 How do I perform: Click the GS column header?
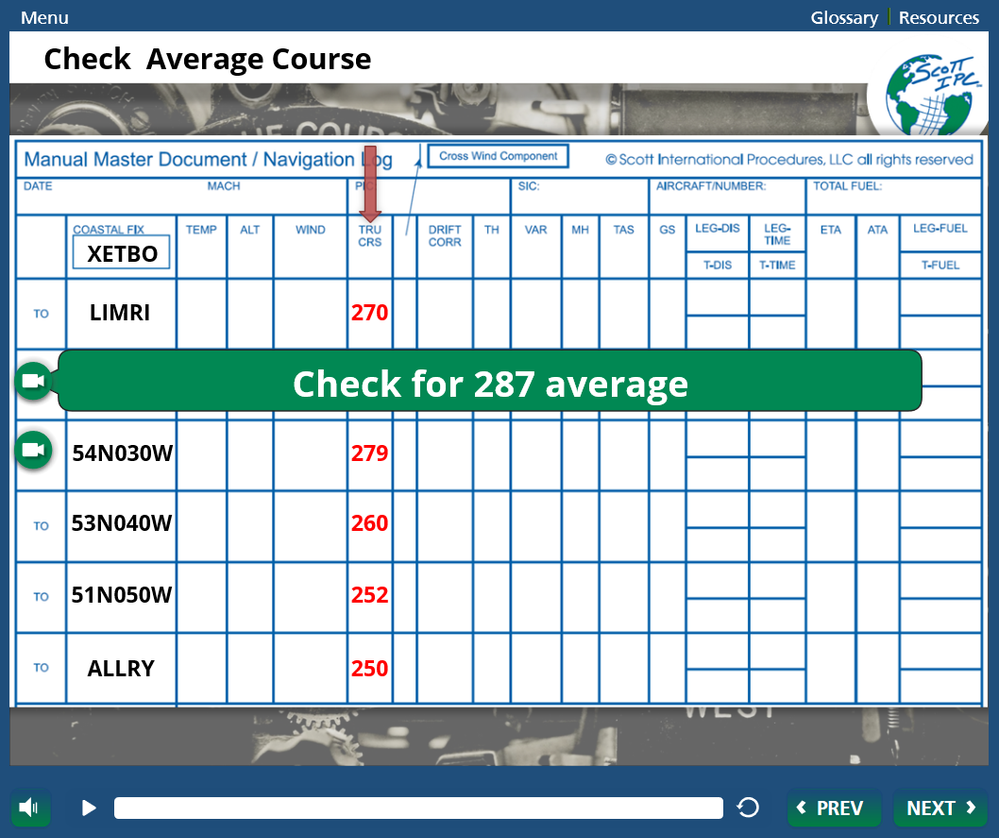666,230
